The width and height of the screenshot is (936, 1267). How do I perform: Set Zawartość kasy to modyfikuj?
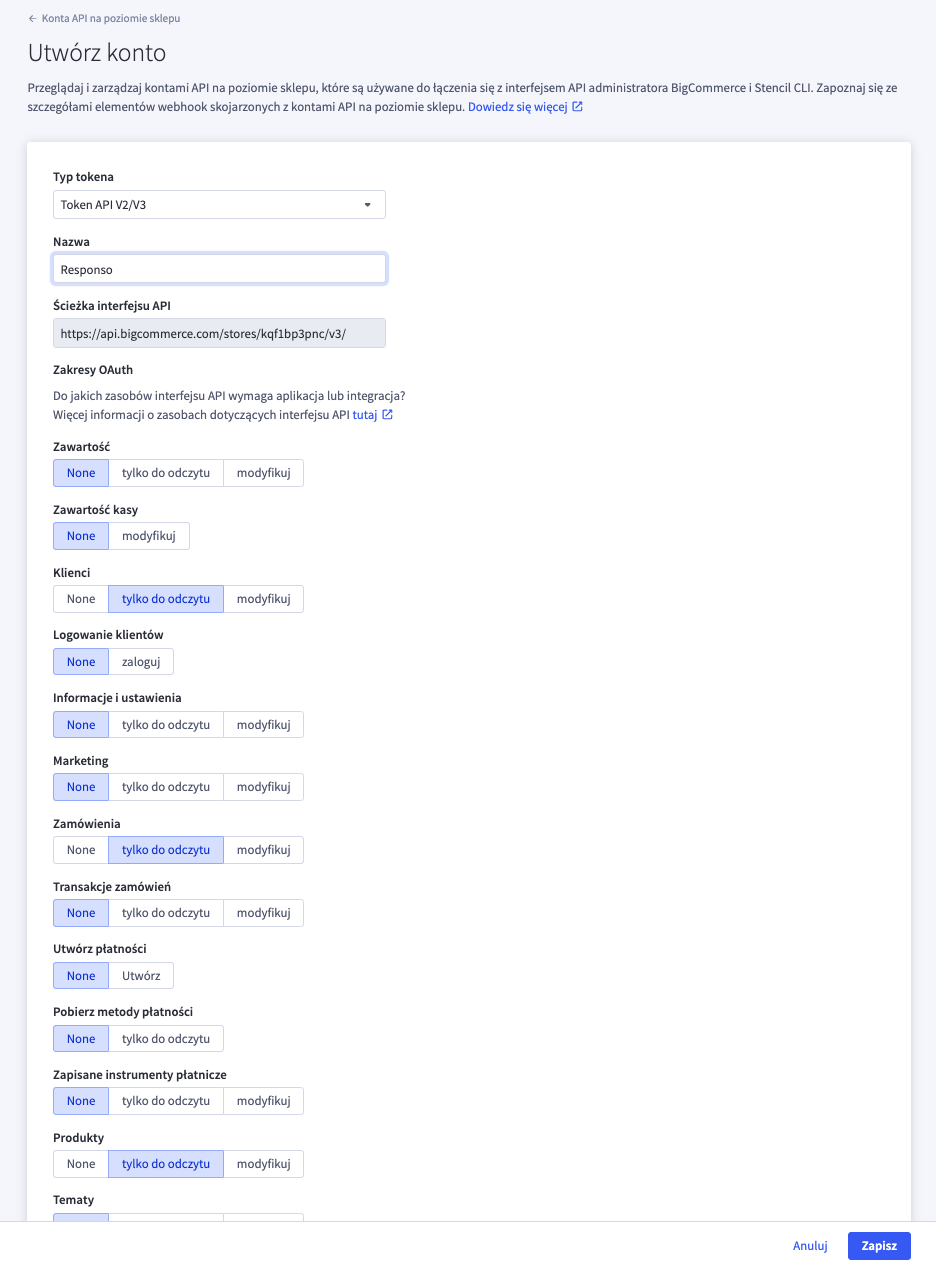[x=149, y=536]
